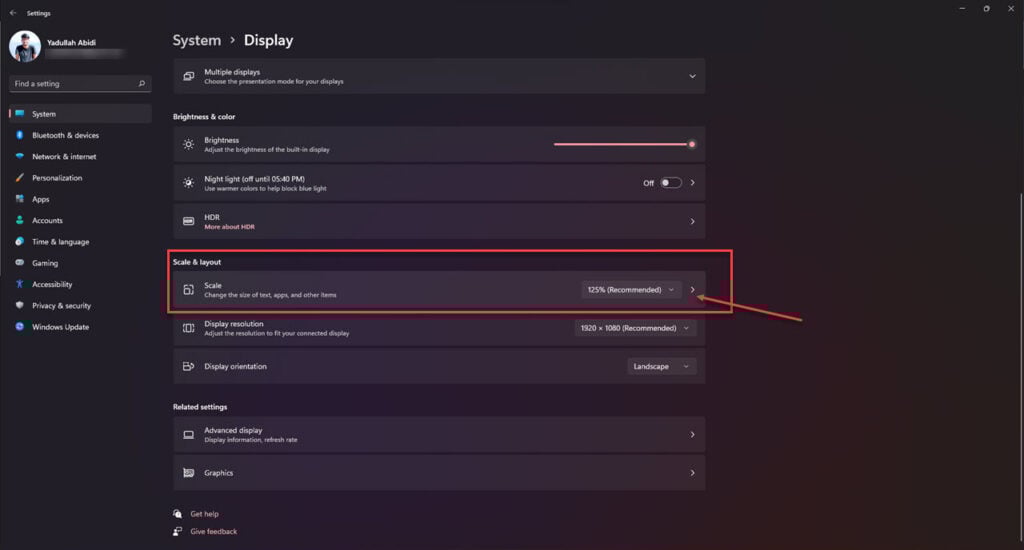Toggle the Night light switch
This screenshot has height=550, width=1024.
click(671, 183)
